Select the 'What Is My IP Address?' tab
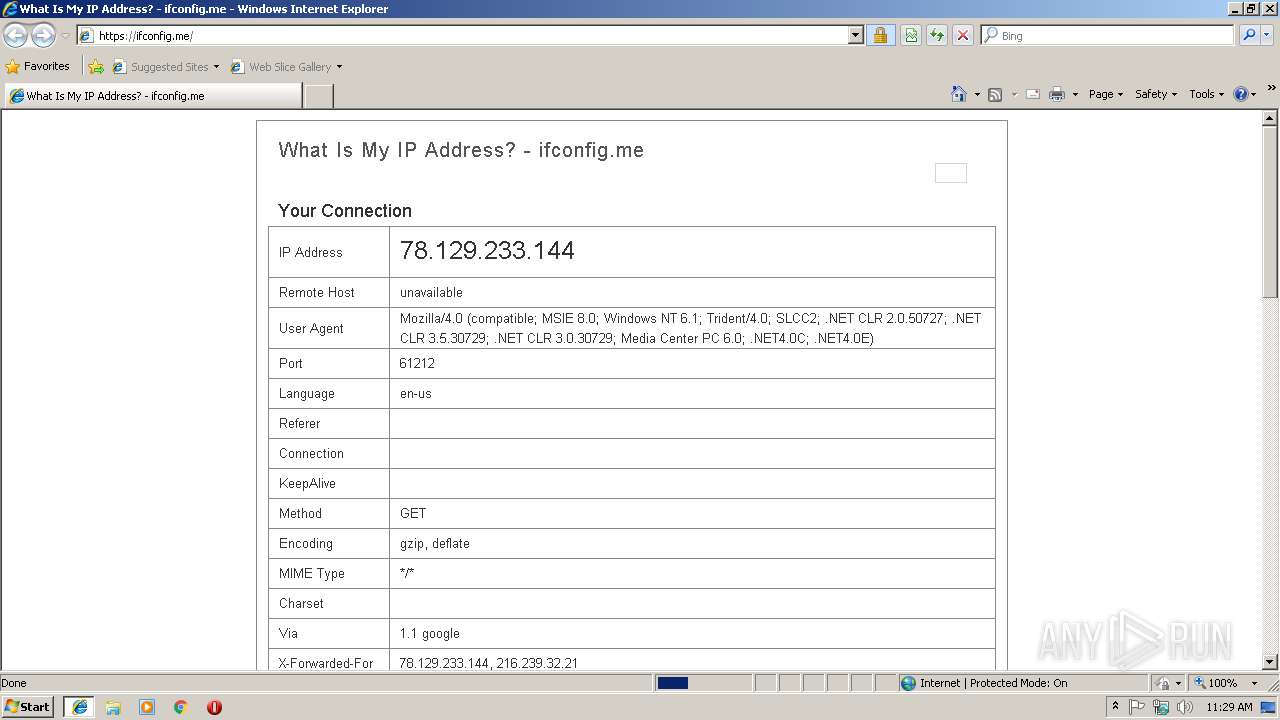 click(153, 96)
